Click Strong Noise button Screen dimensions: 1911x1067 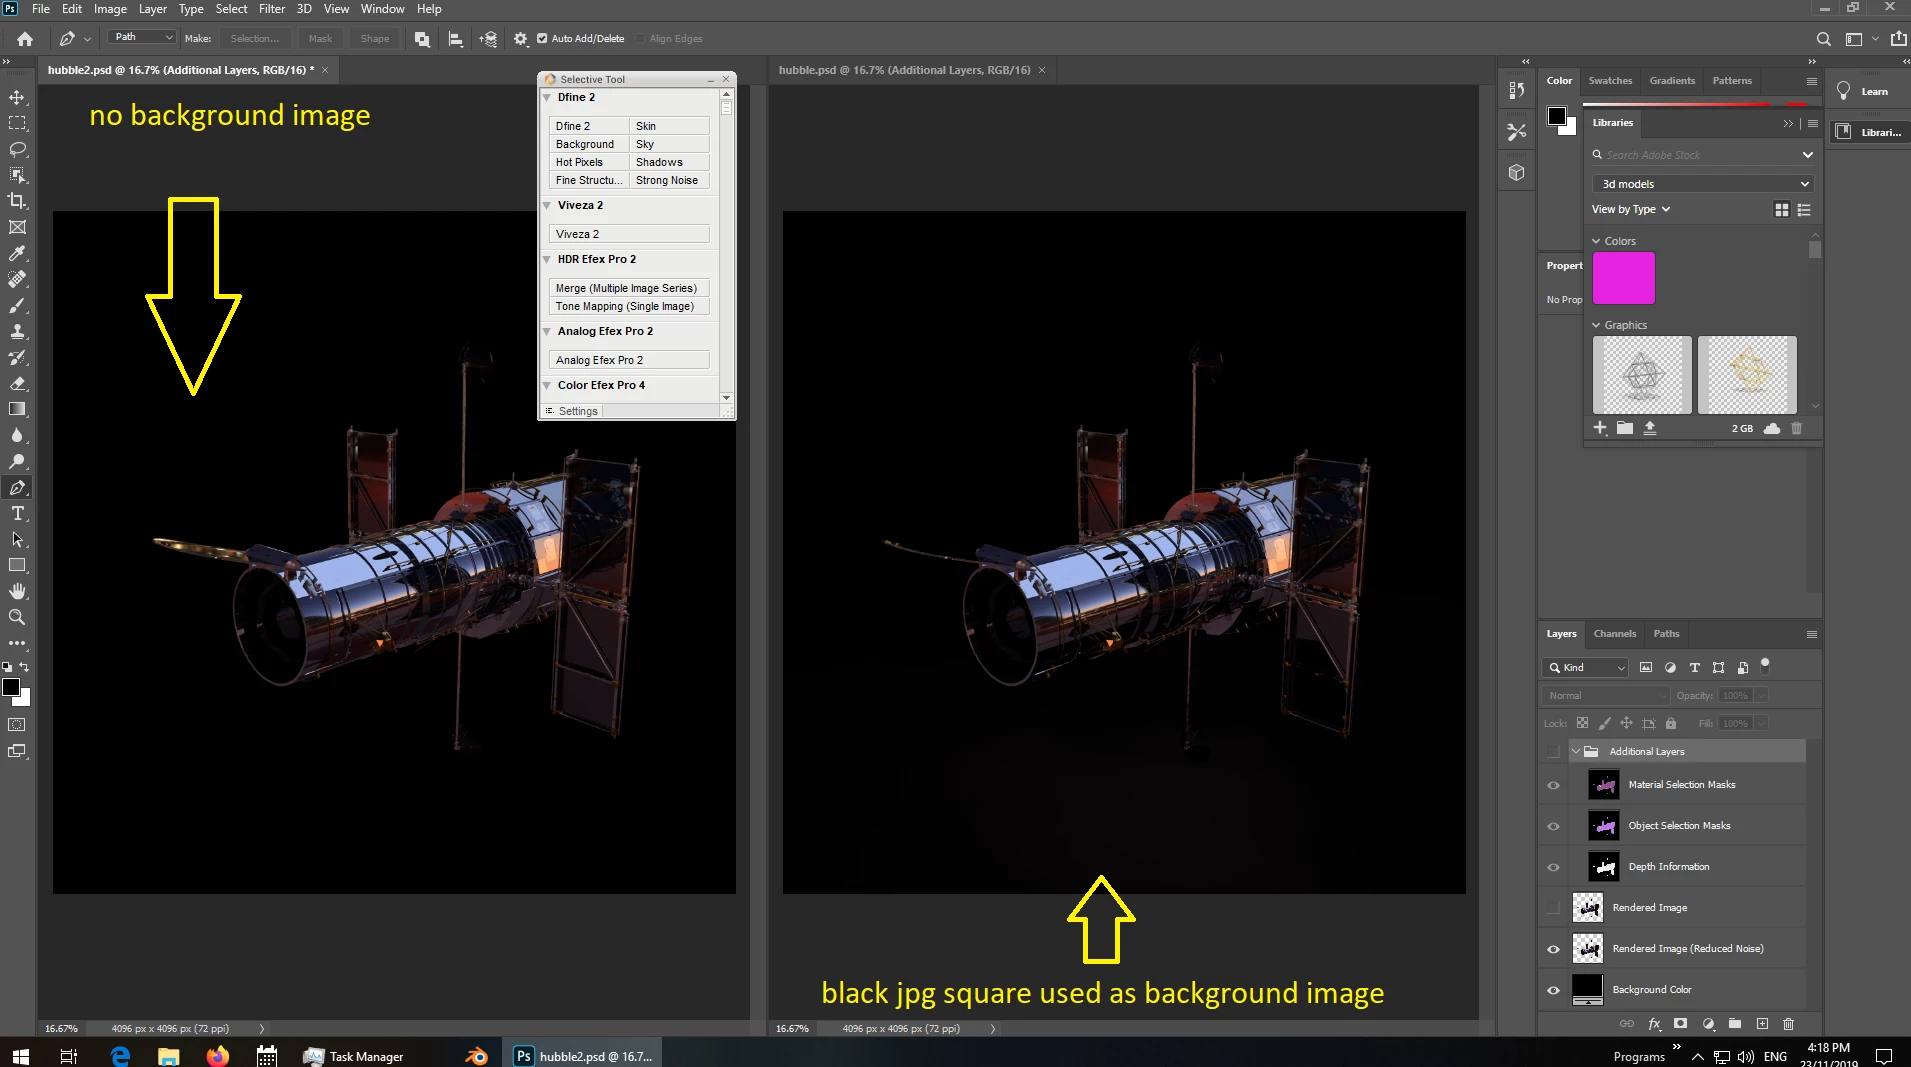pos(669,180)
